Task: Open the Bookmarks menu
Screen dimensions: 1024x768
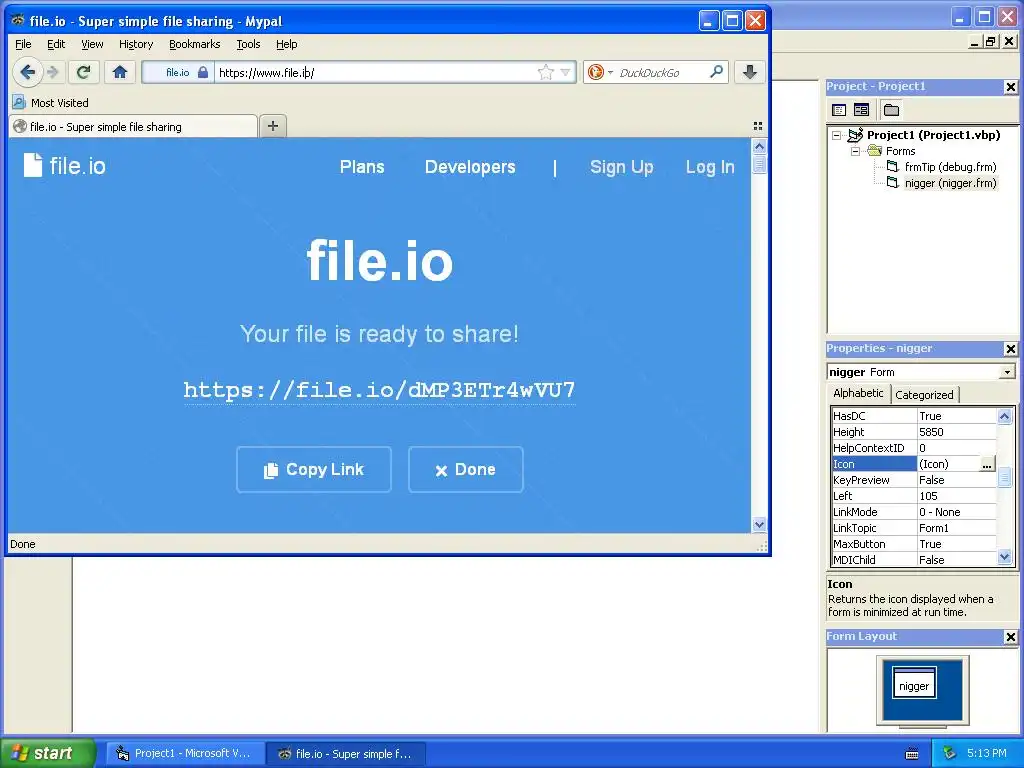Action: [x=195, y=44]
